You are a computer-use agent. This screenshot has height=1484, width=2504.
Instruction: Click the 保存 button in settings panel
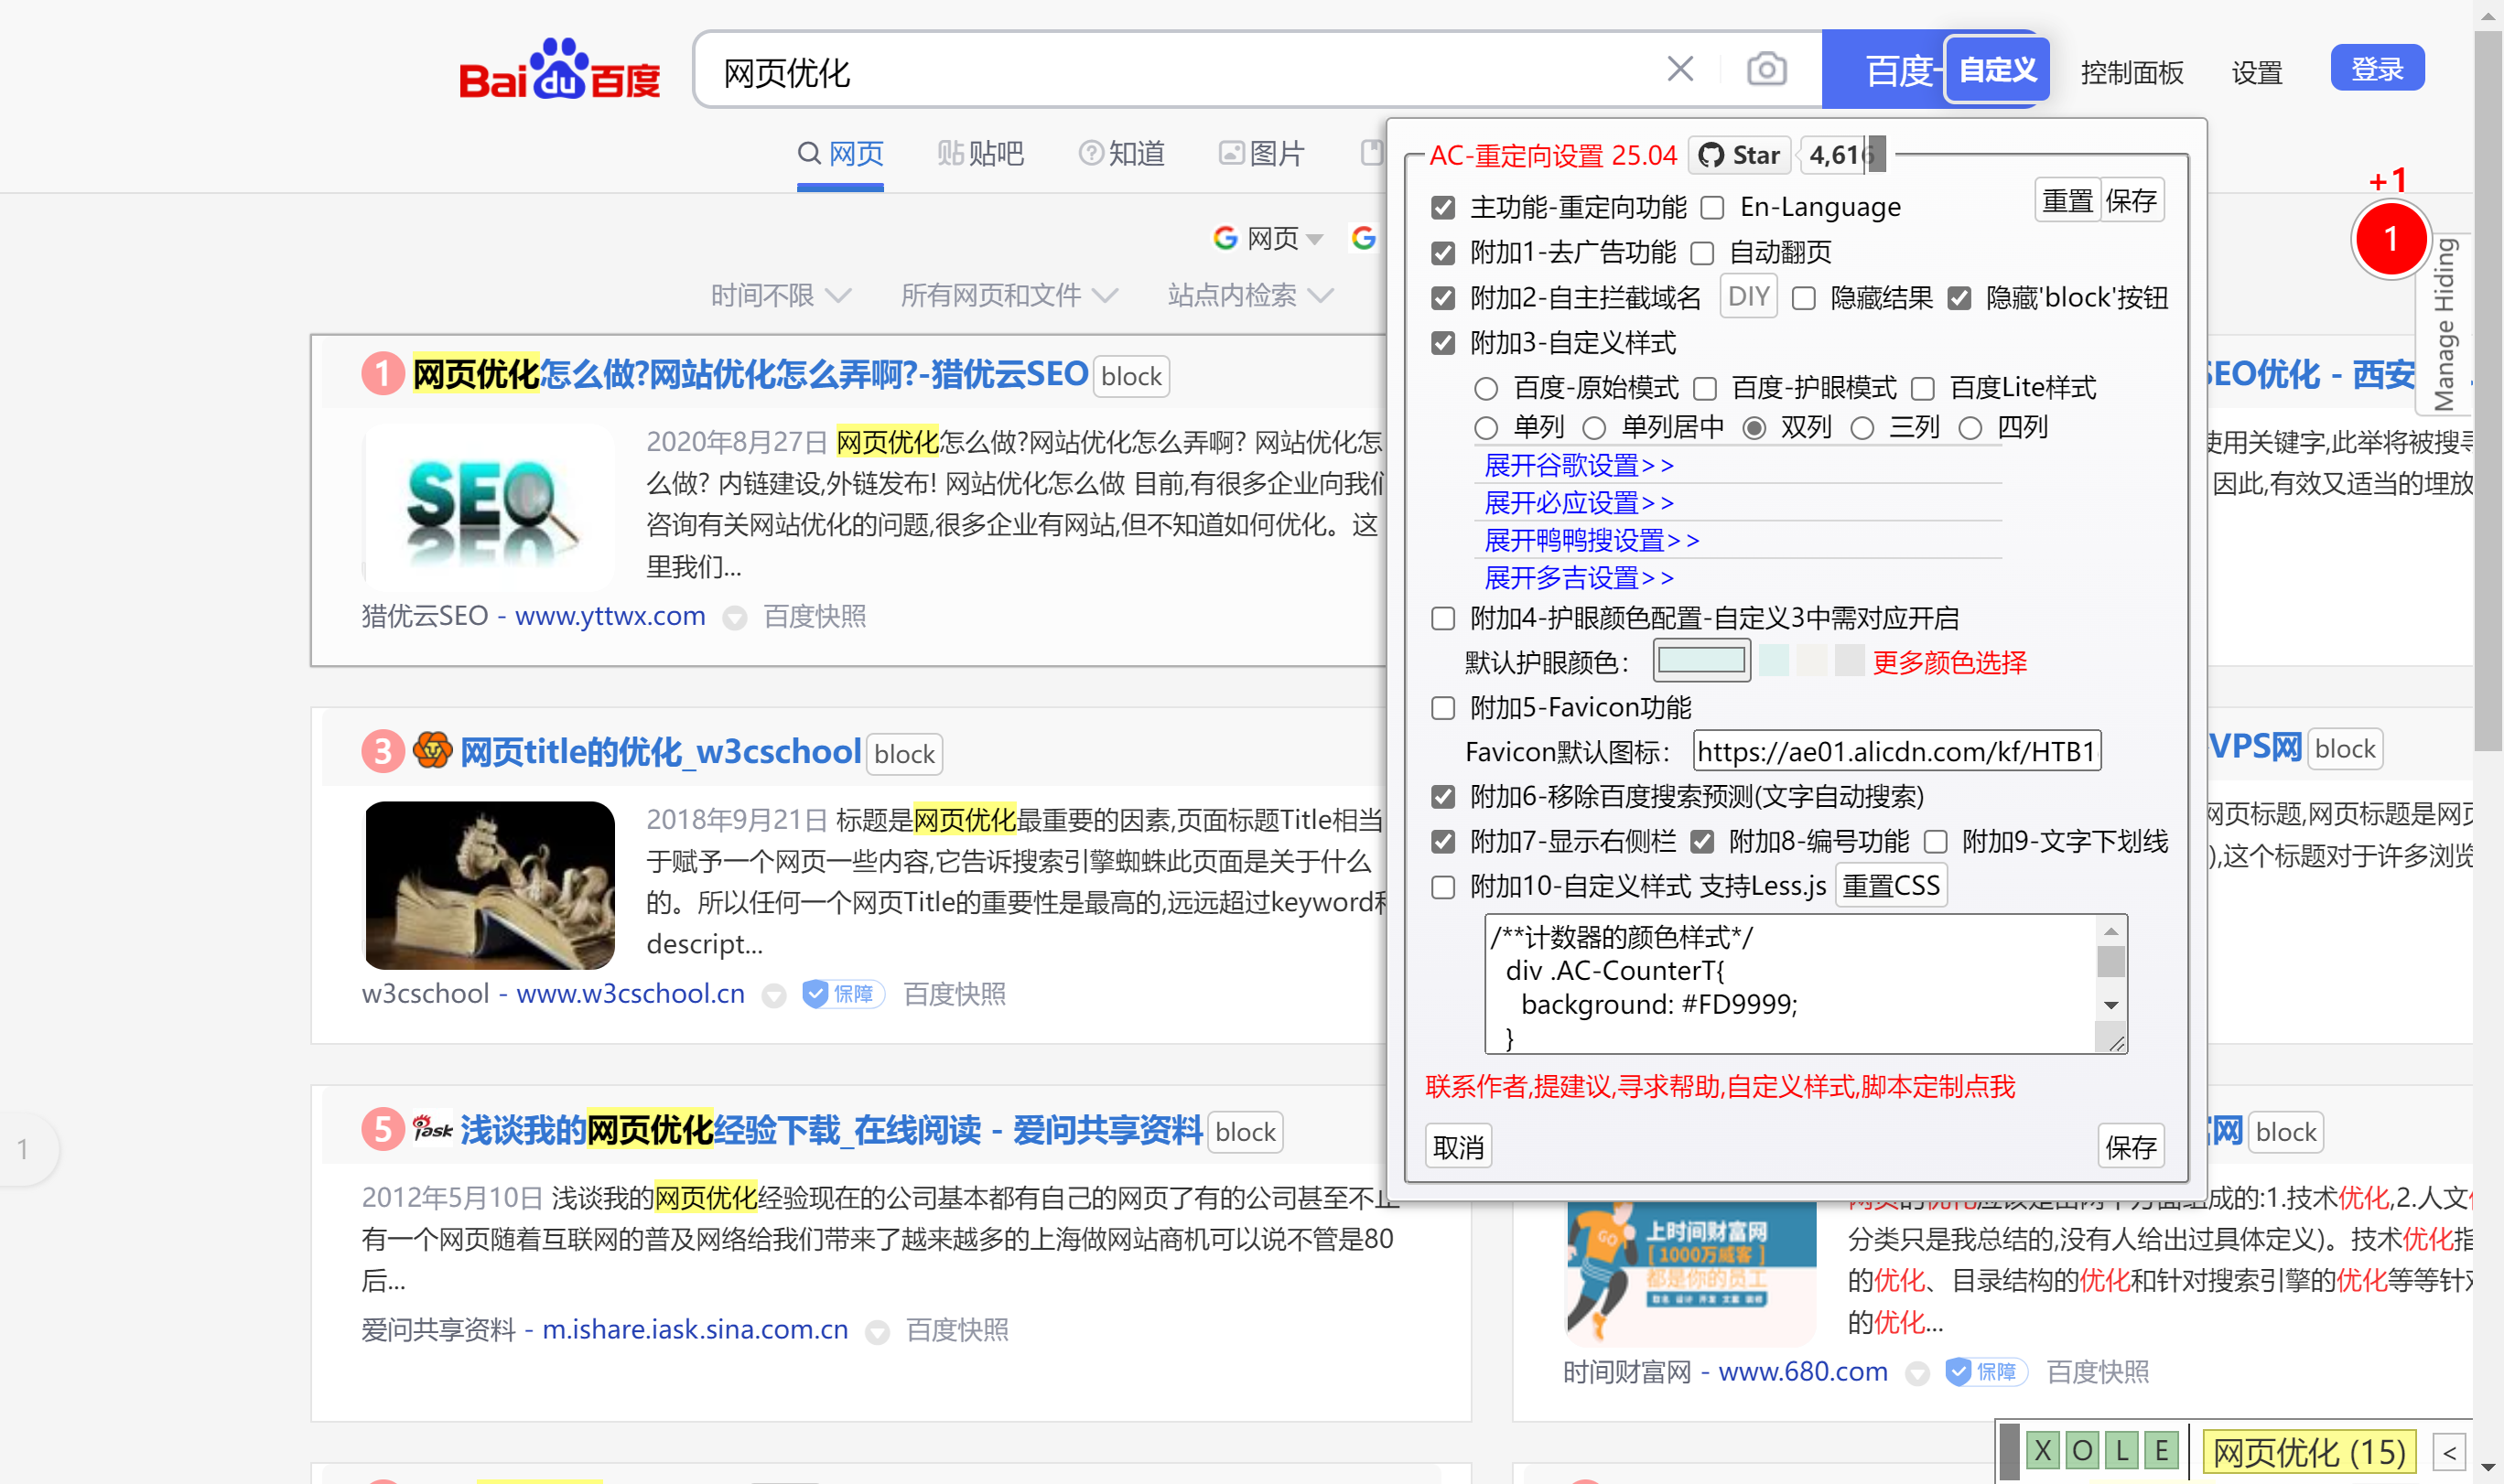click(x=2132, y=1146)
